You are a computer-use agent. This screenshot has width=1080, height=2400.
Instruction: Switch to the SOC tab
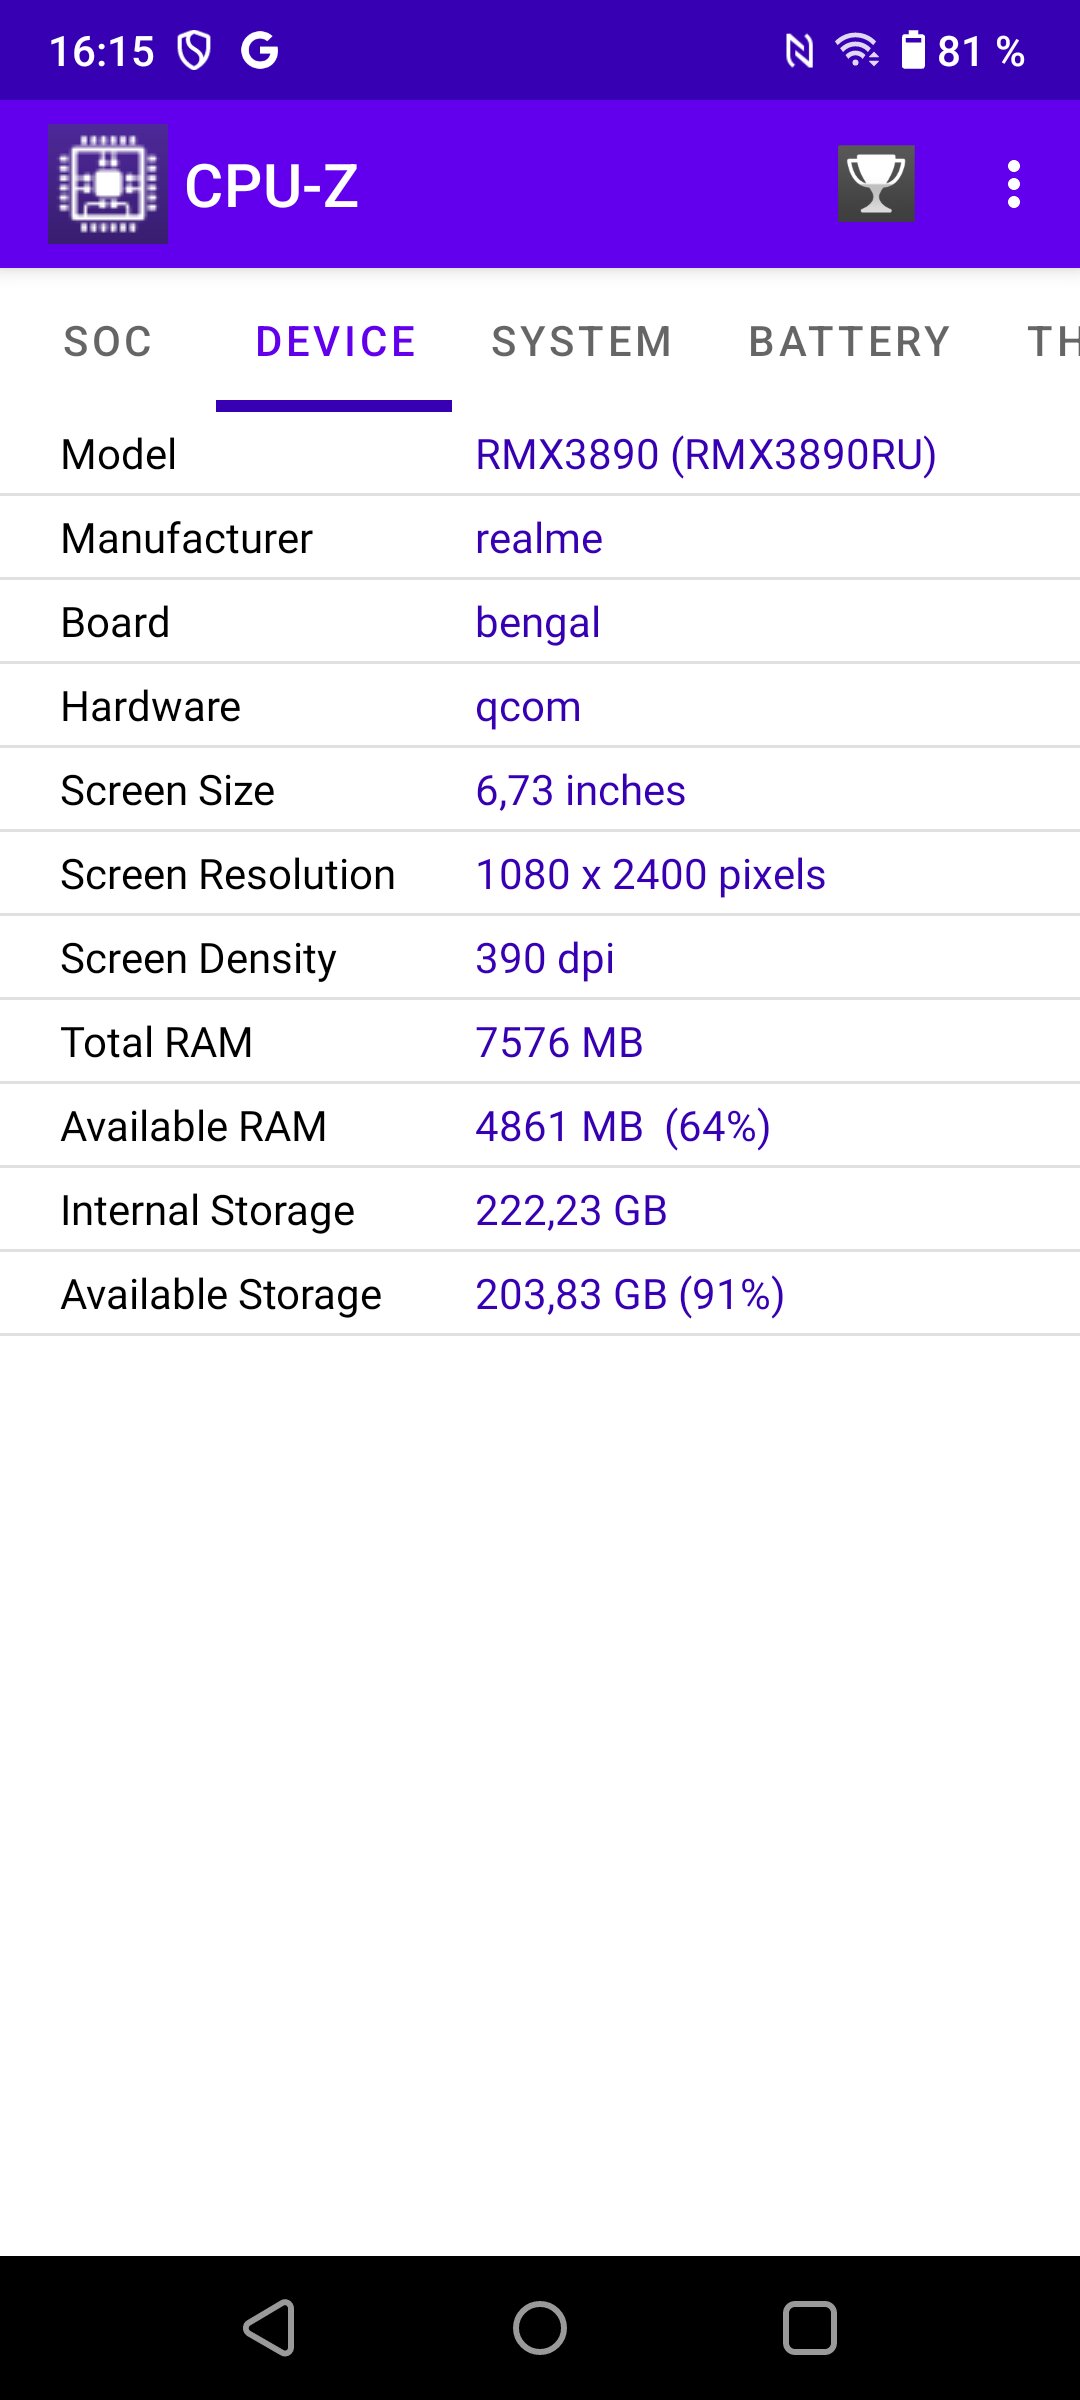coord(108,342)
